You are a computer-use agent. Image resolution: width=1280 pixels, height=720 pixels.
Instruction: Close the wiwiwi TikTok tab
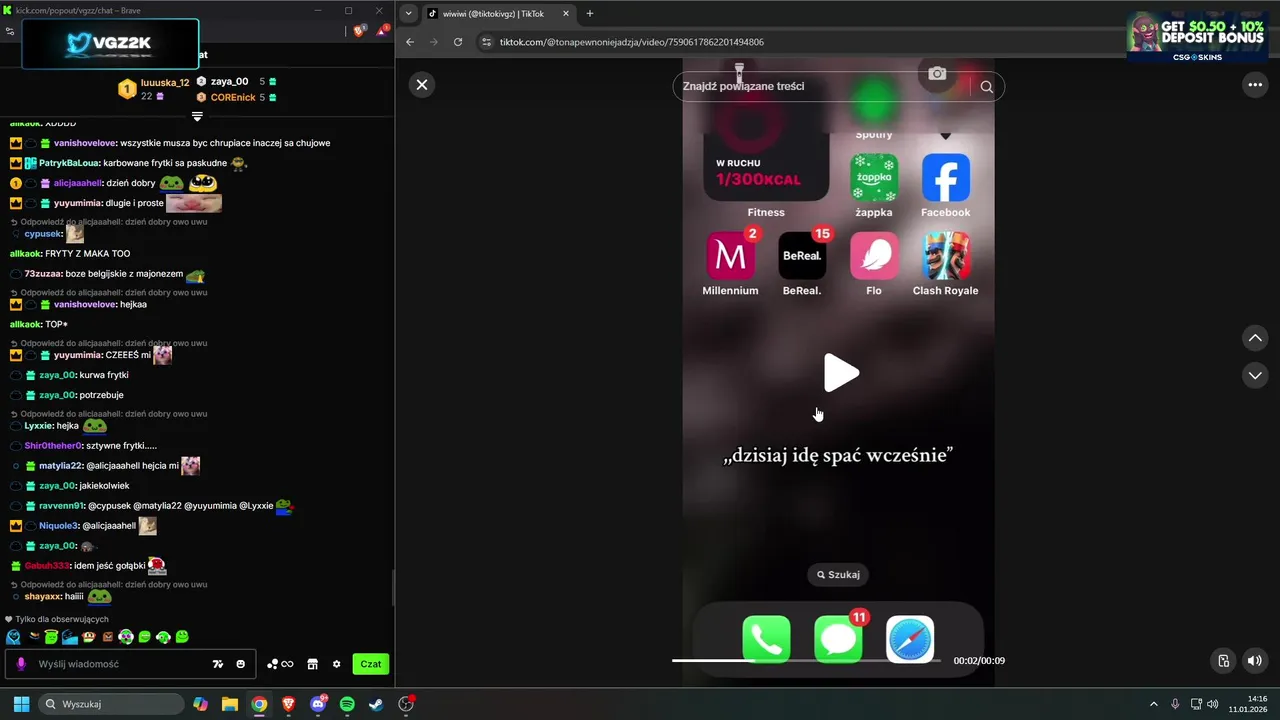coord(565,13)
